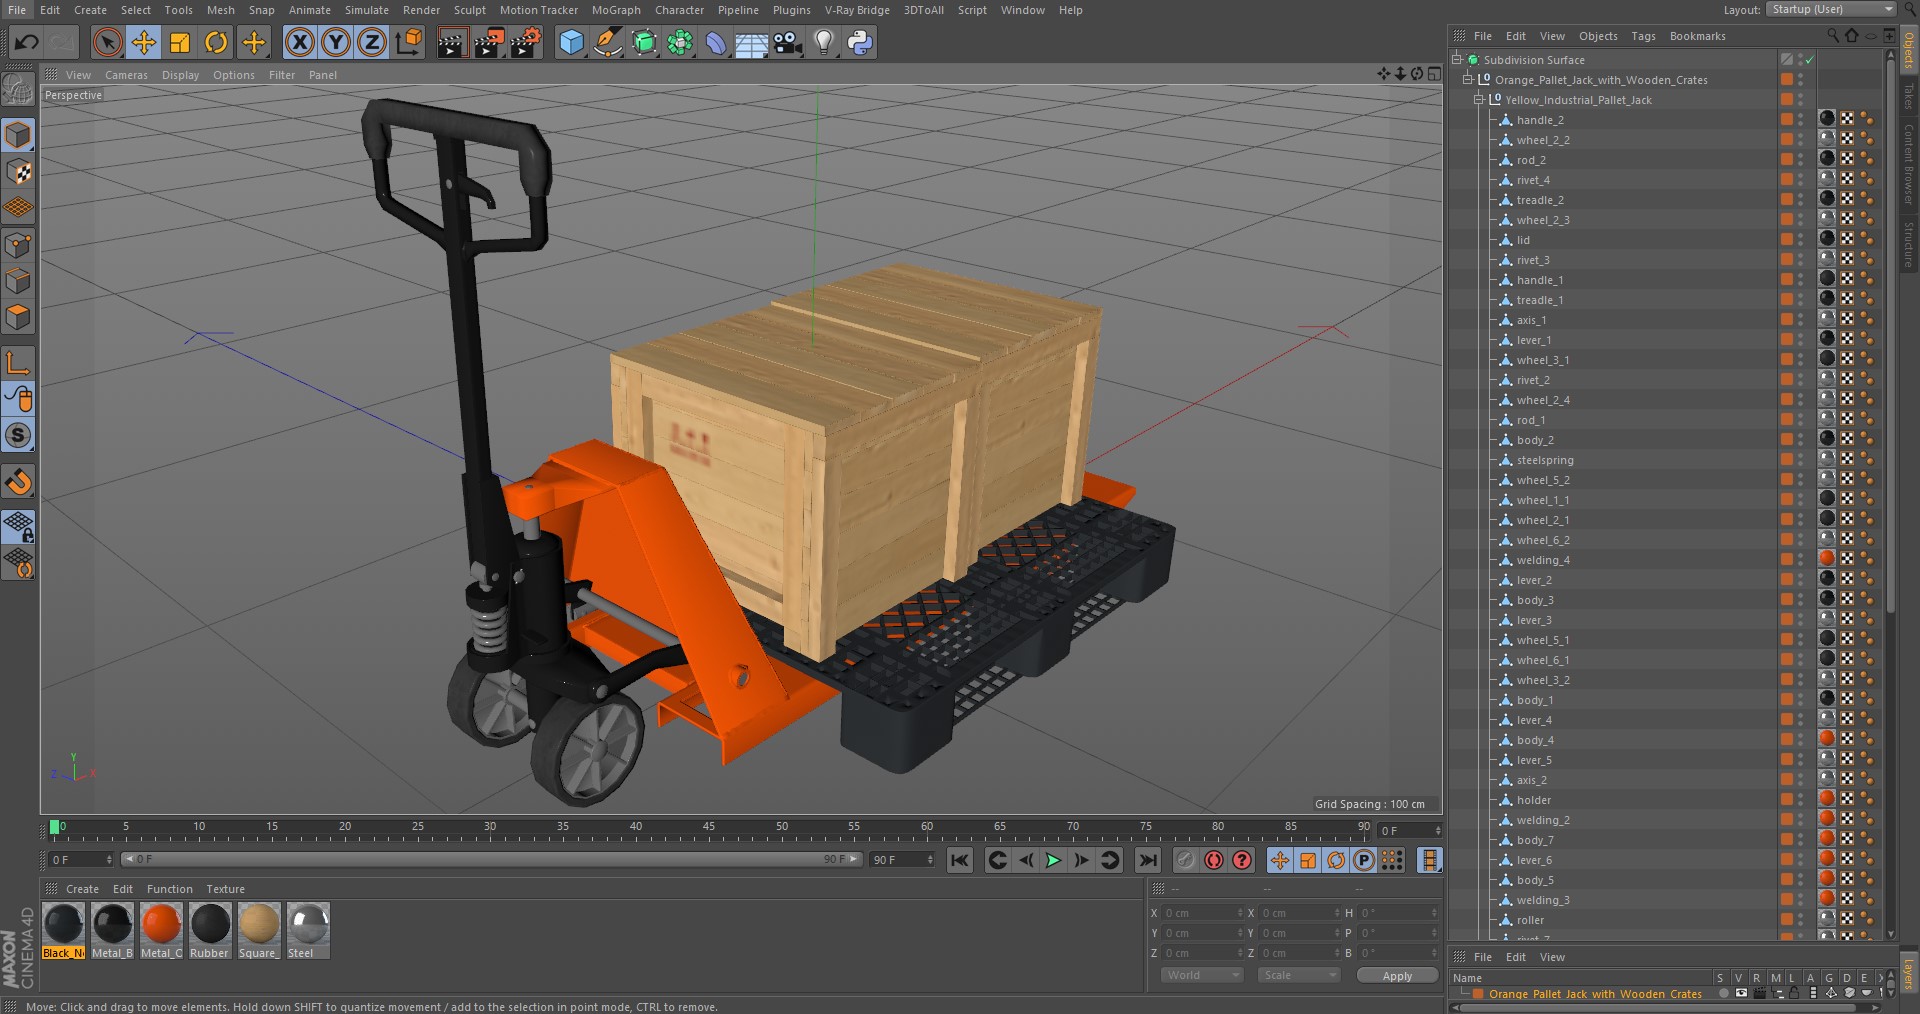This screenshot has width=1920, height=1014.
Task: Select steelspring object in tree
Action: [1545, 460]
